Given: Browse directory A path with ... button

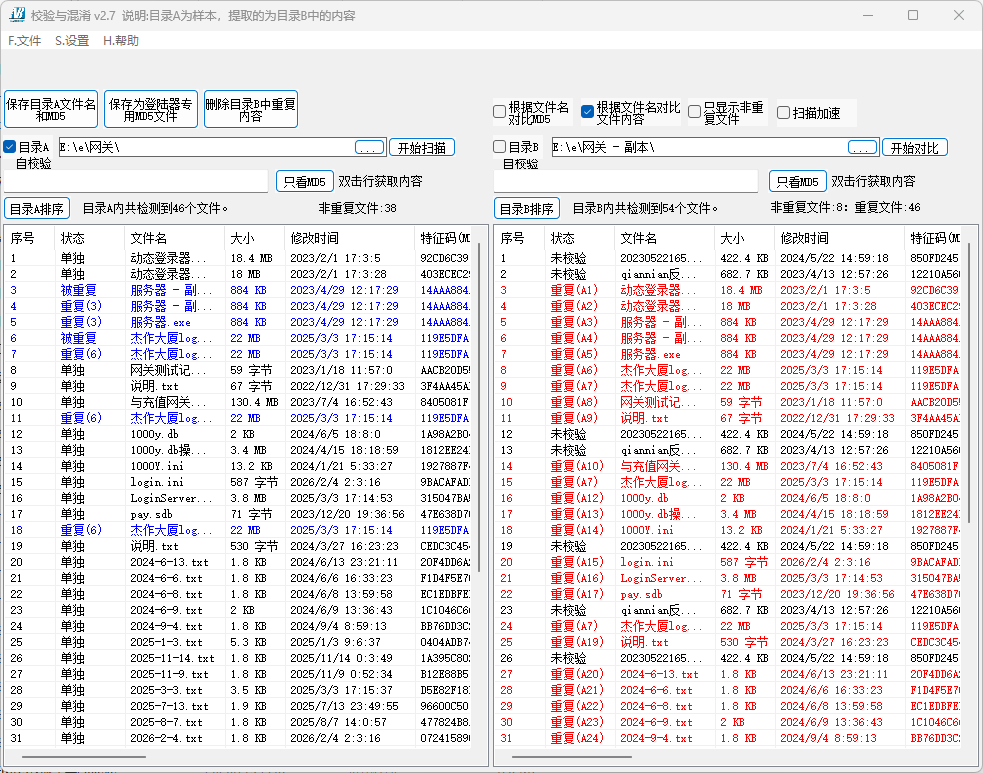Looking at the screenshot, I should click(369, 146).
